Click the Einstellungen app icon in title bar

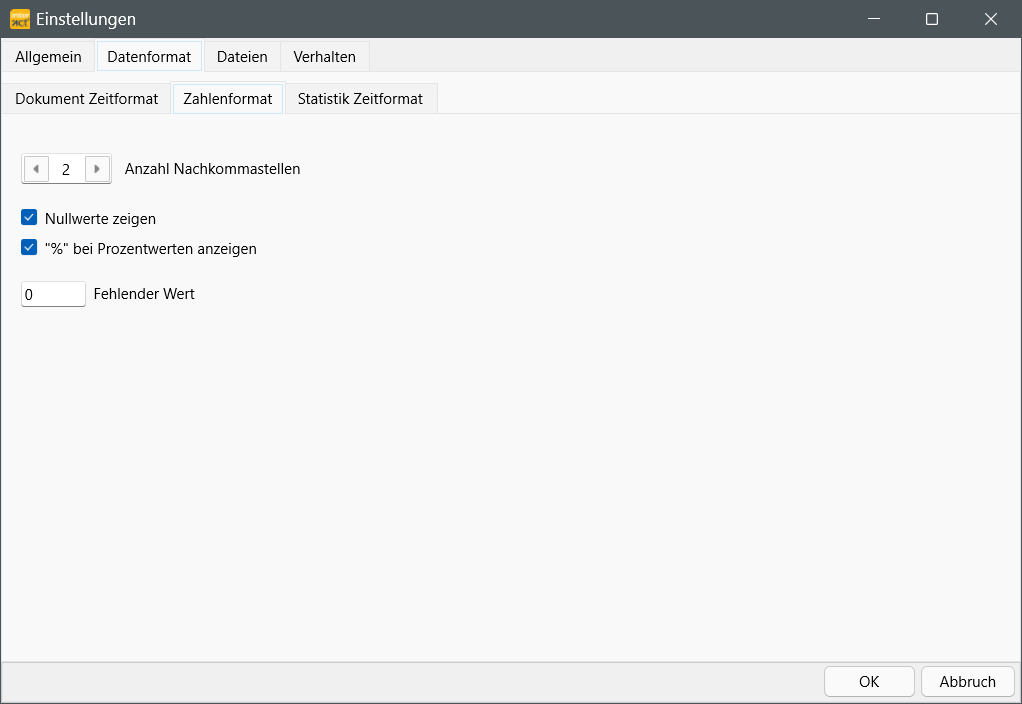click(20, 19)
